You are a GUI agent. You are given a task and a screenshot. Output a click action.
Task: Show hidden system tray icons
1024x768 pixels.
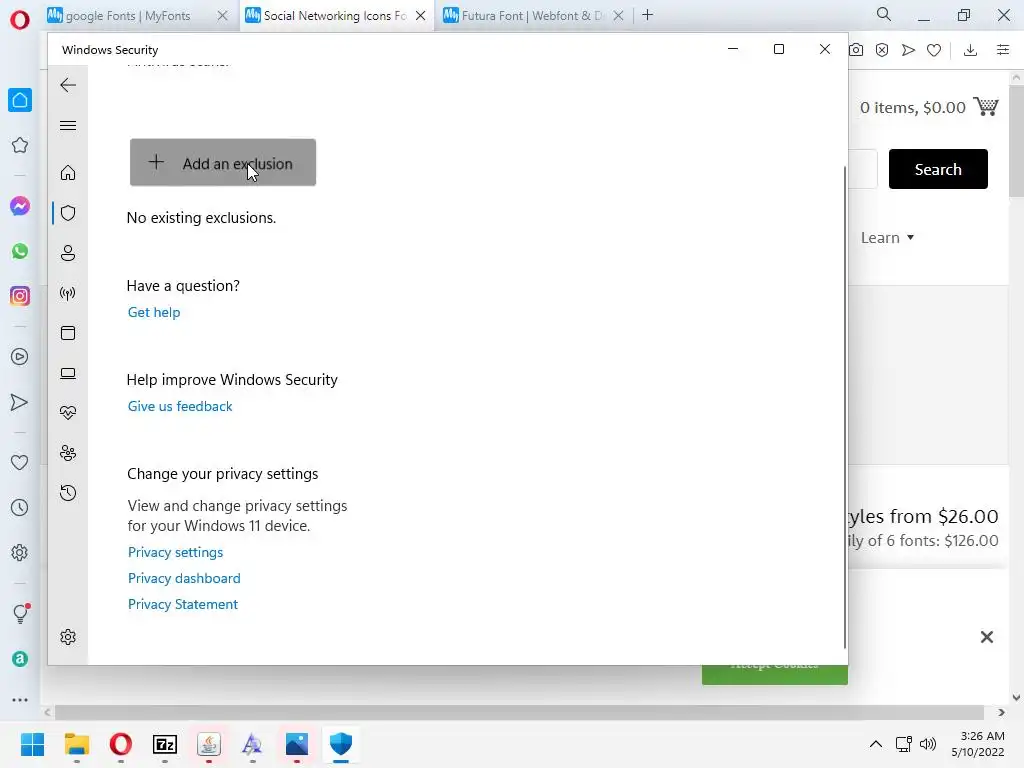[876, 744]
